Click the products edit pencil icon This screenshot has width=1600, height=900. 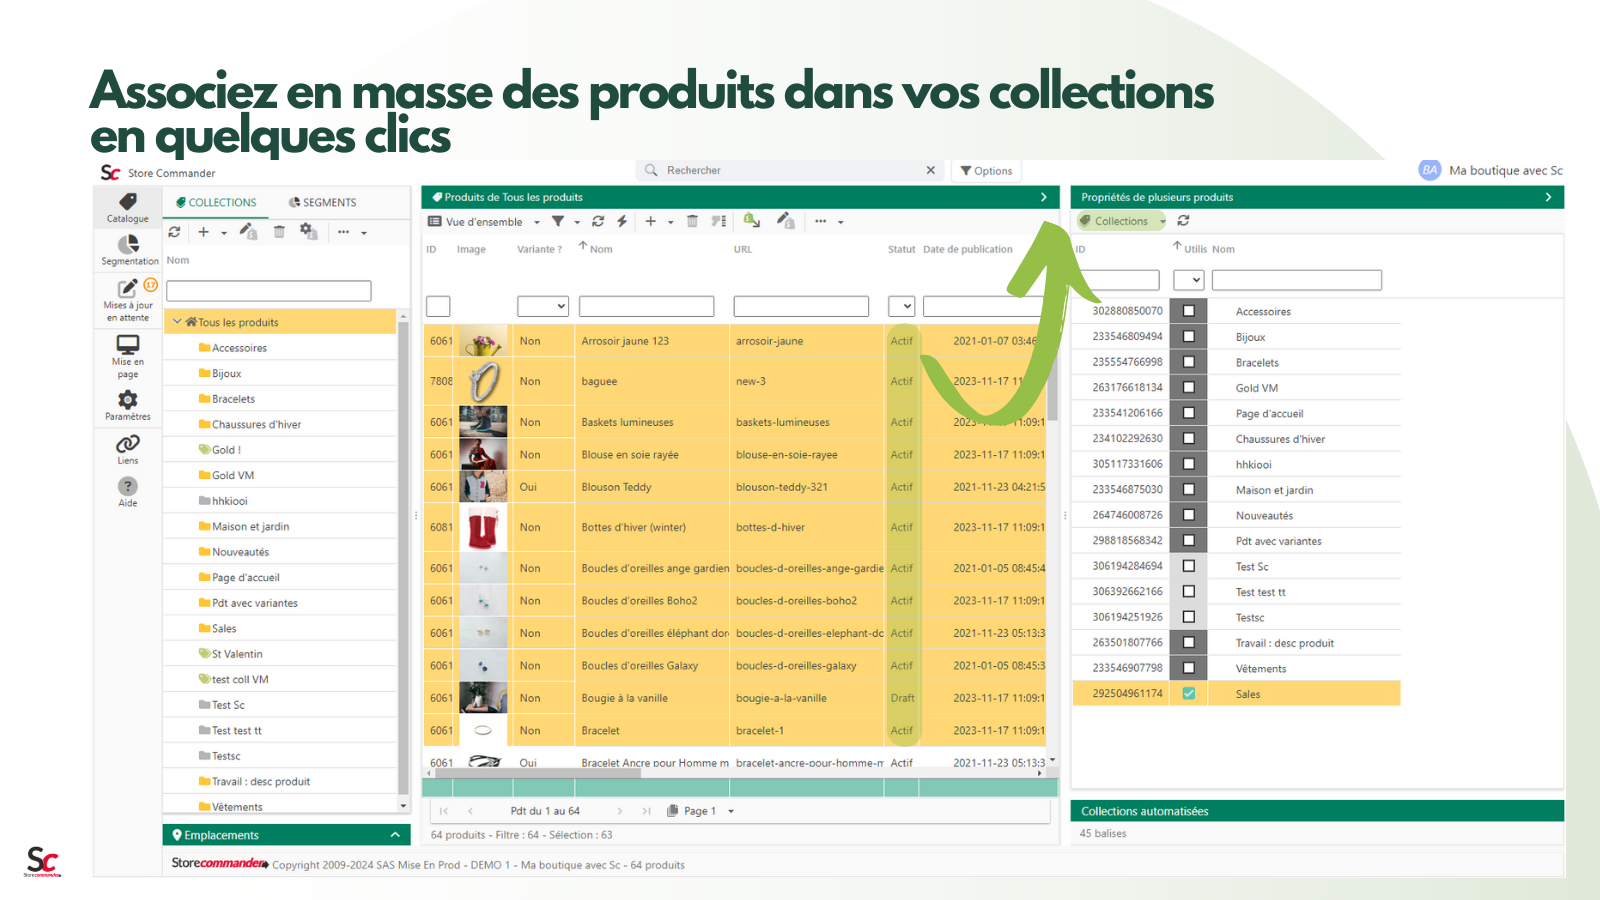point(786,220)
